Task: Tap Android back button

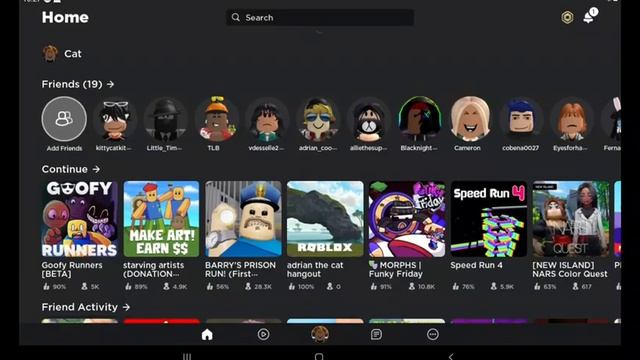Action: (x=451, y=356)
